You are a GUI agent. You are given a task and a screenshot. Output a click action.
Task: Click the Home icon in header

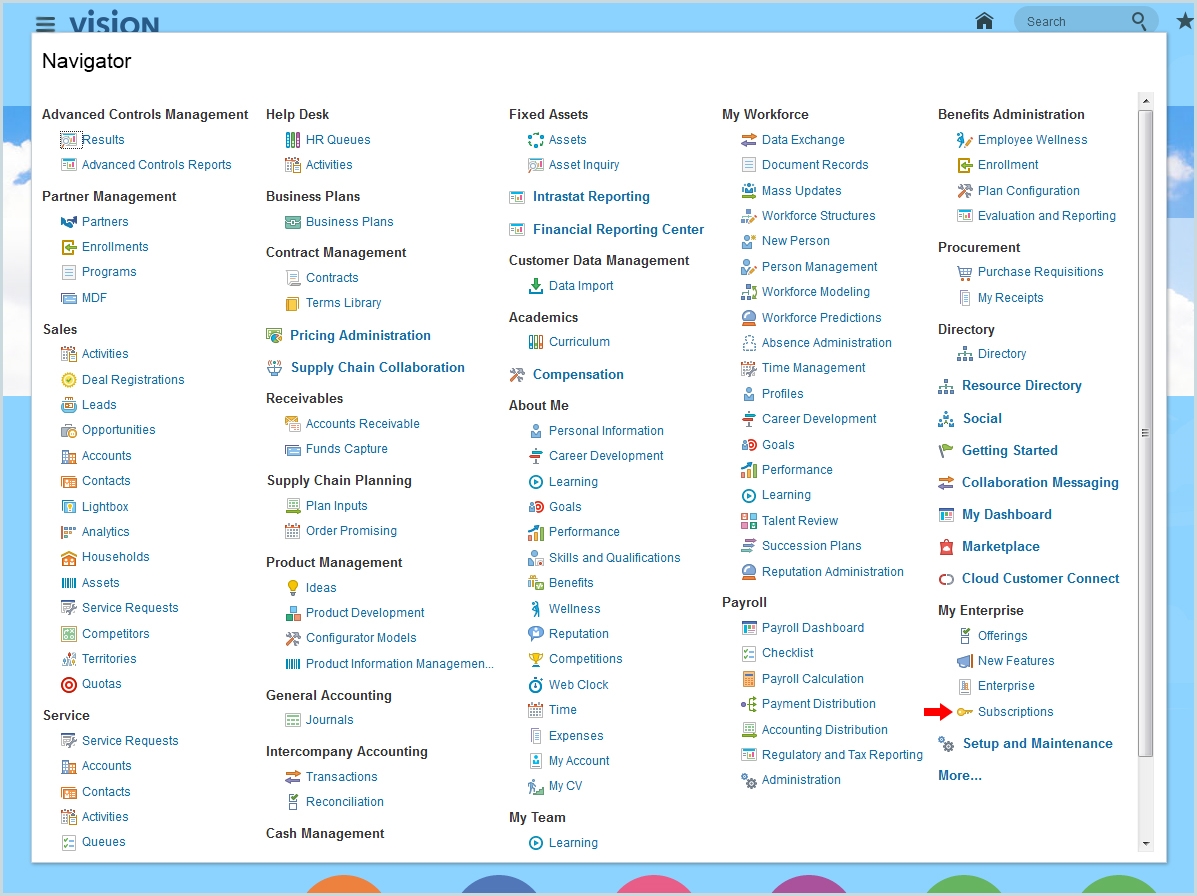pyautogui.click(x=984, y=21)
